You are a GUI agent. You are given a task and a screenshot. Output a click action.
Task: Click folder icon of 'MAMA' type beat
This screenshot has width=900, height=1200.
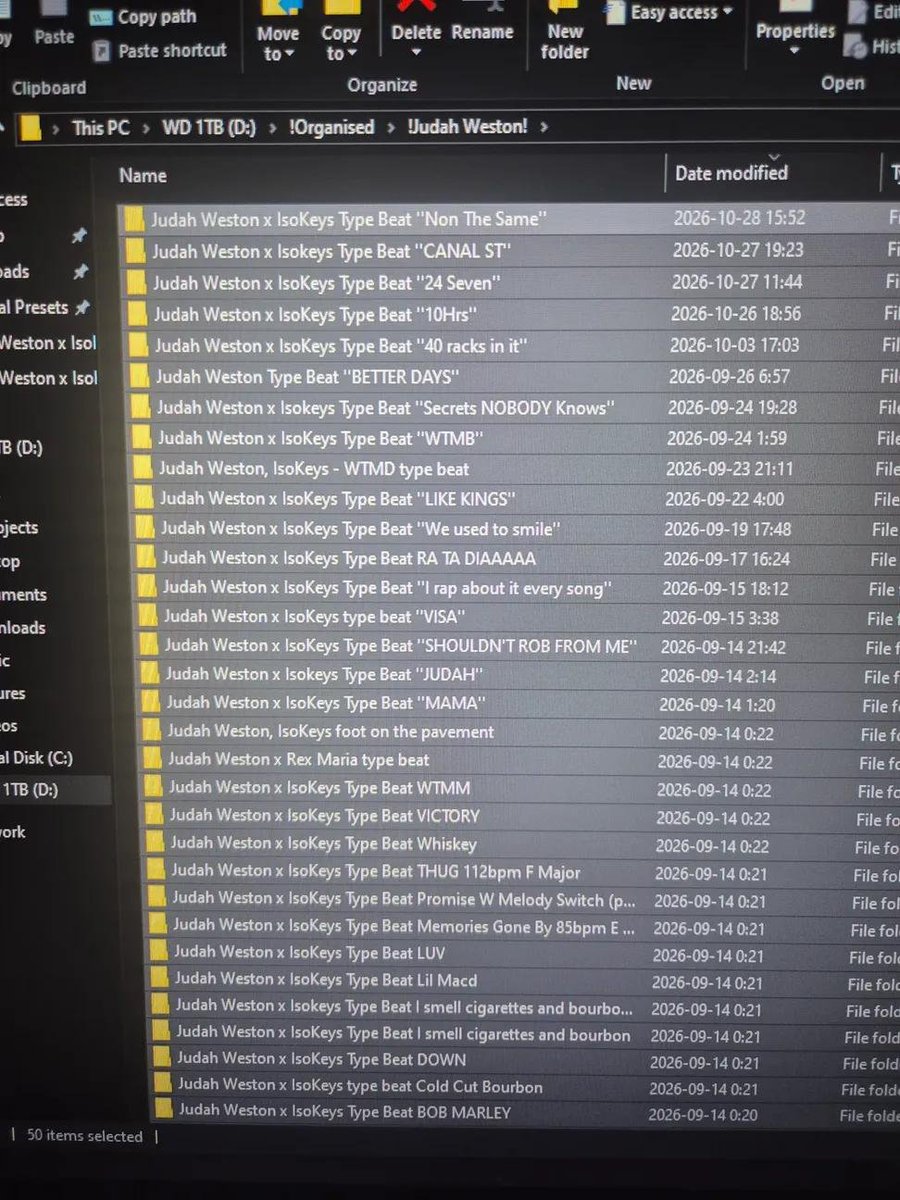click(x=150, y=703)
